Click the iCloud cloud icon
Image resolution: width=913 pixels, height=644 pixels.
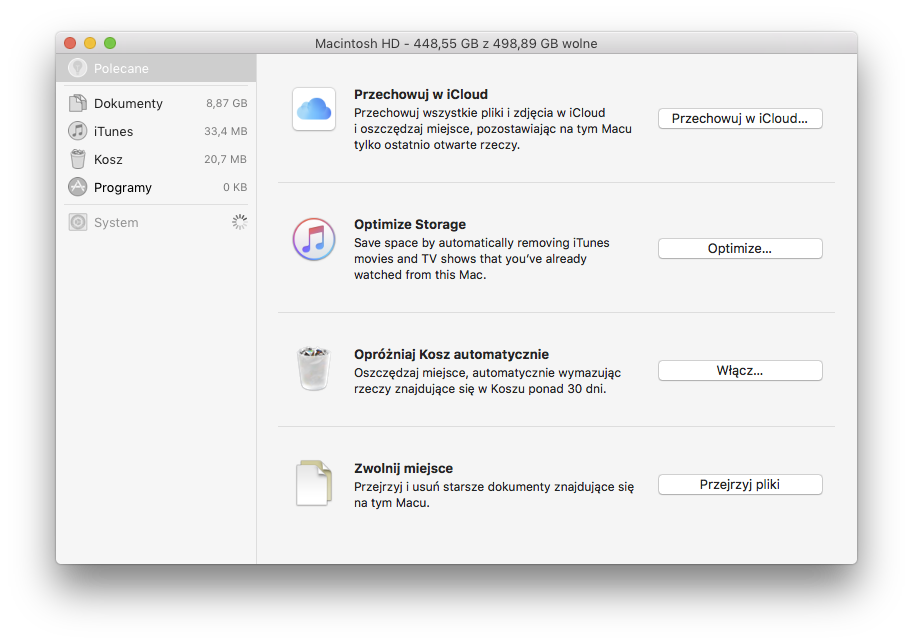[x=314, y=109]
